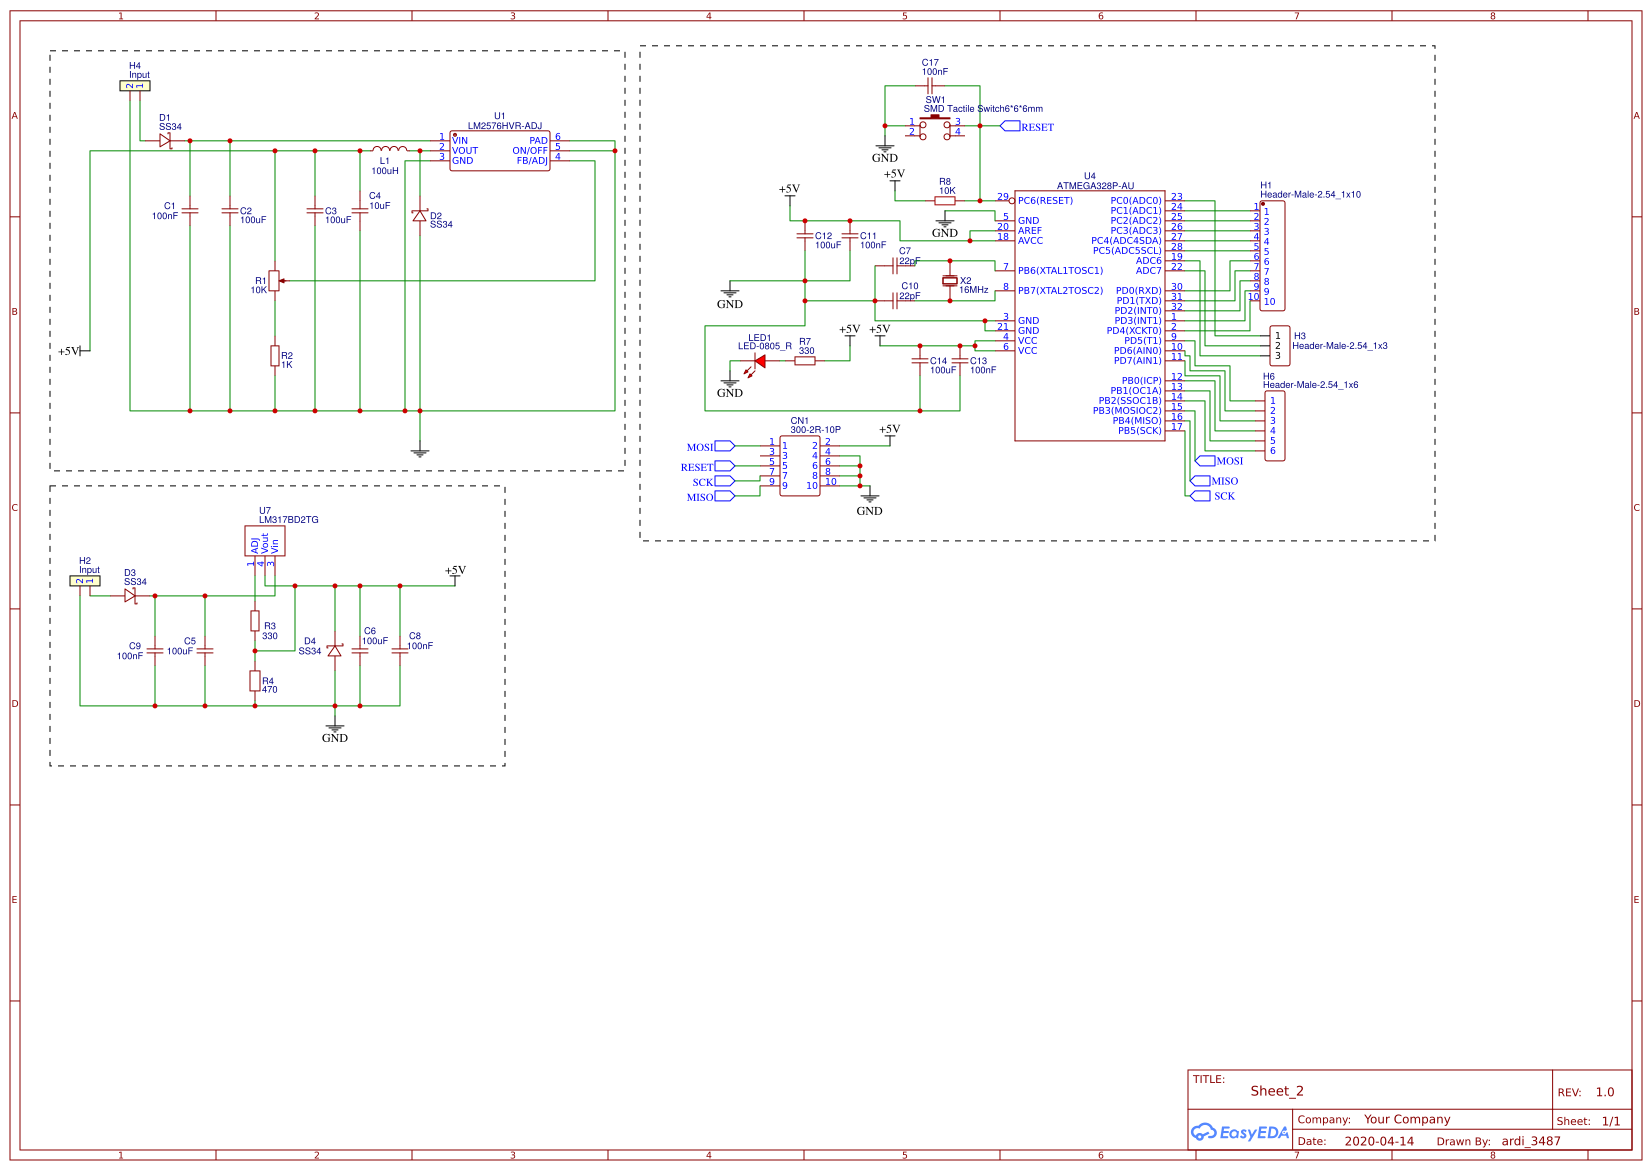Select the SW1 tactile switch symbol
The width and height of the screenshot is (1652, 1170).
(935, 125)
